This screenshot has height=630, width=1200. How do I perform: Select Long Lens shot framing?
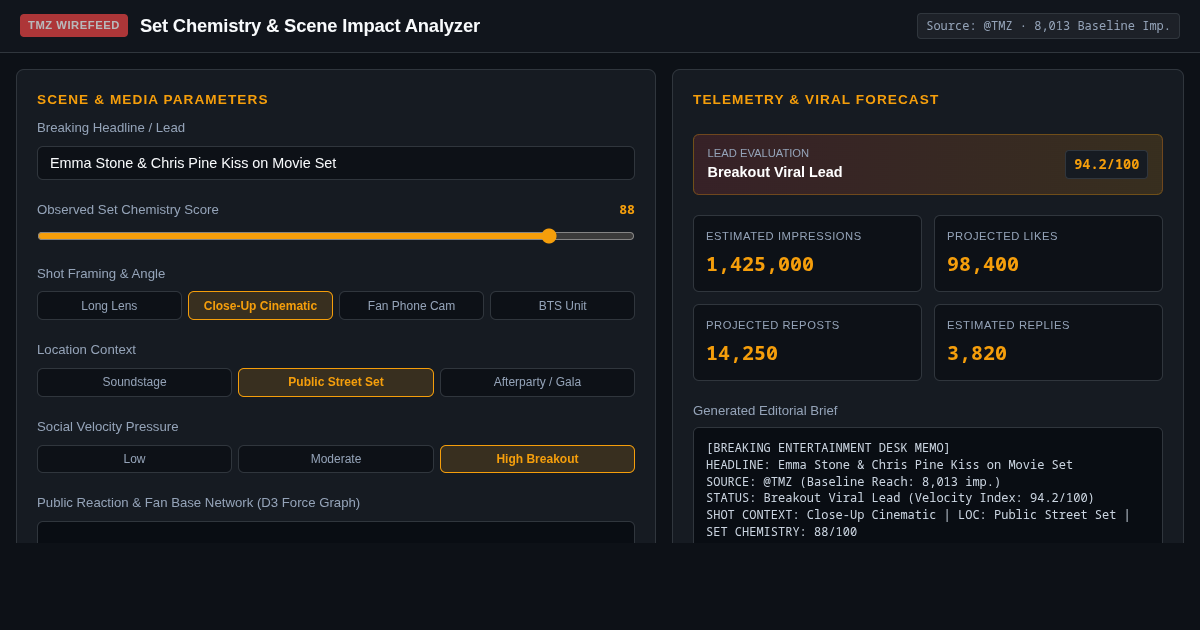pyautogui.click(x=109, y=306)
